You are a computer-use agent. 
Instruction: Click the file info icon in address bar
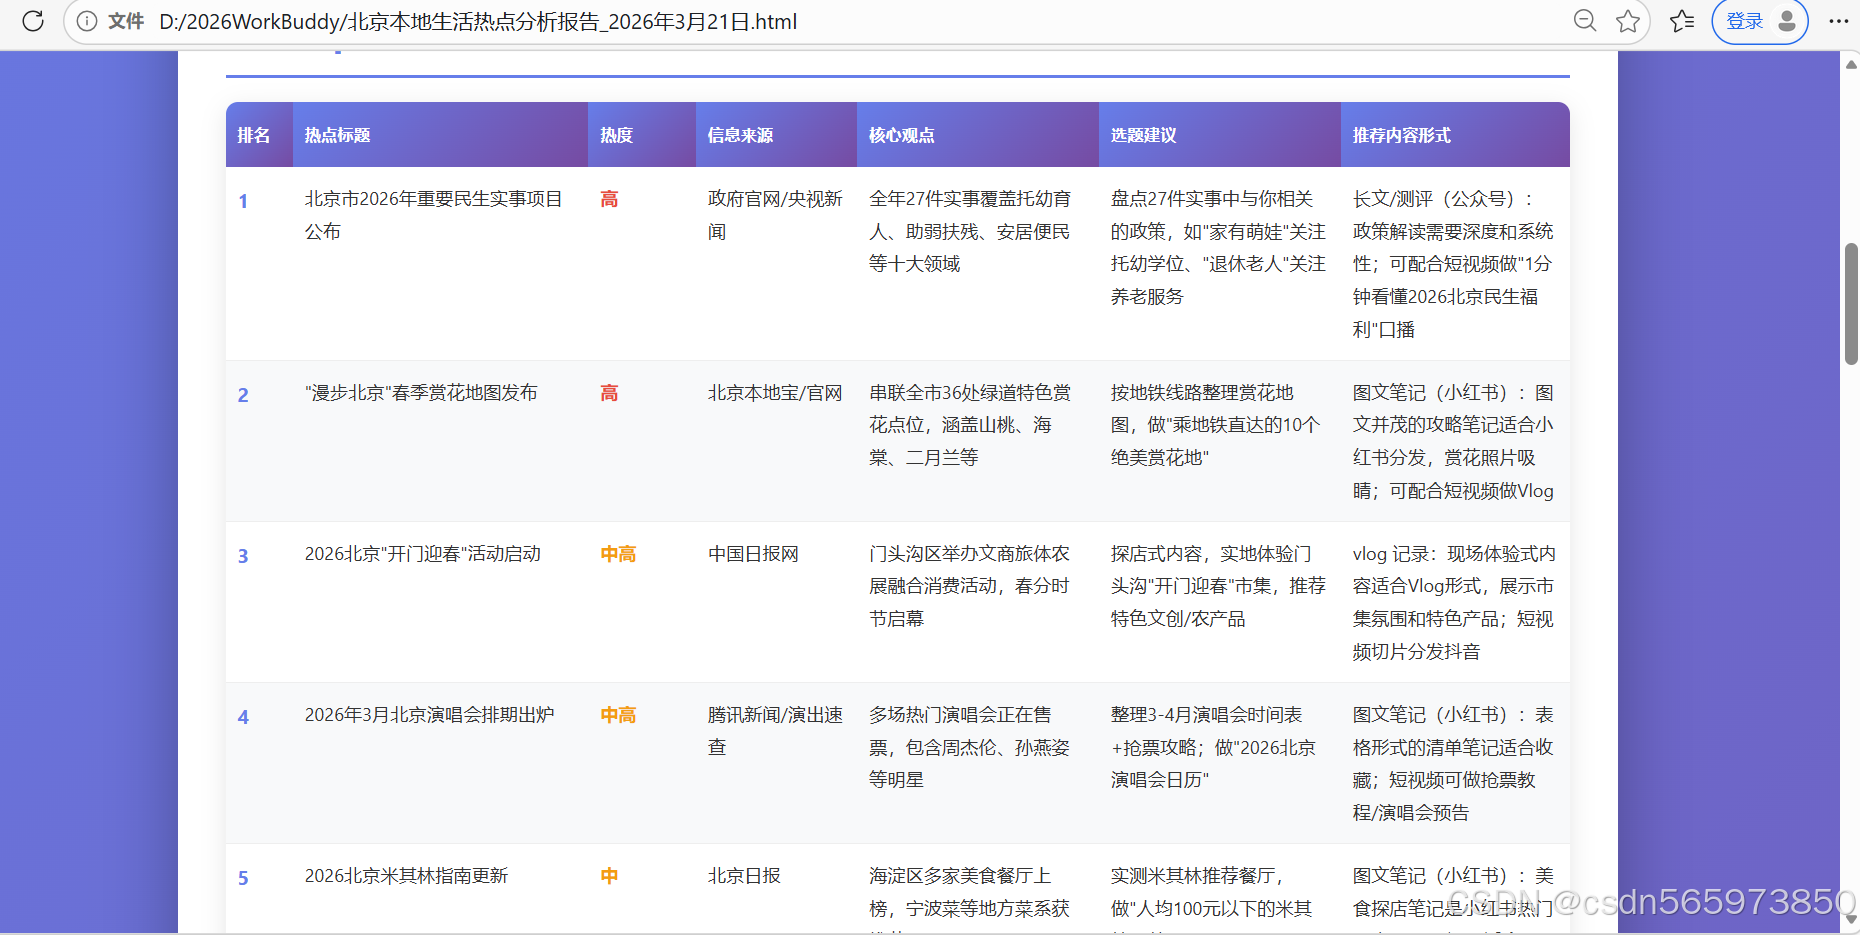87,21
